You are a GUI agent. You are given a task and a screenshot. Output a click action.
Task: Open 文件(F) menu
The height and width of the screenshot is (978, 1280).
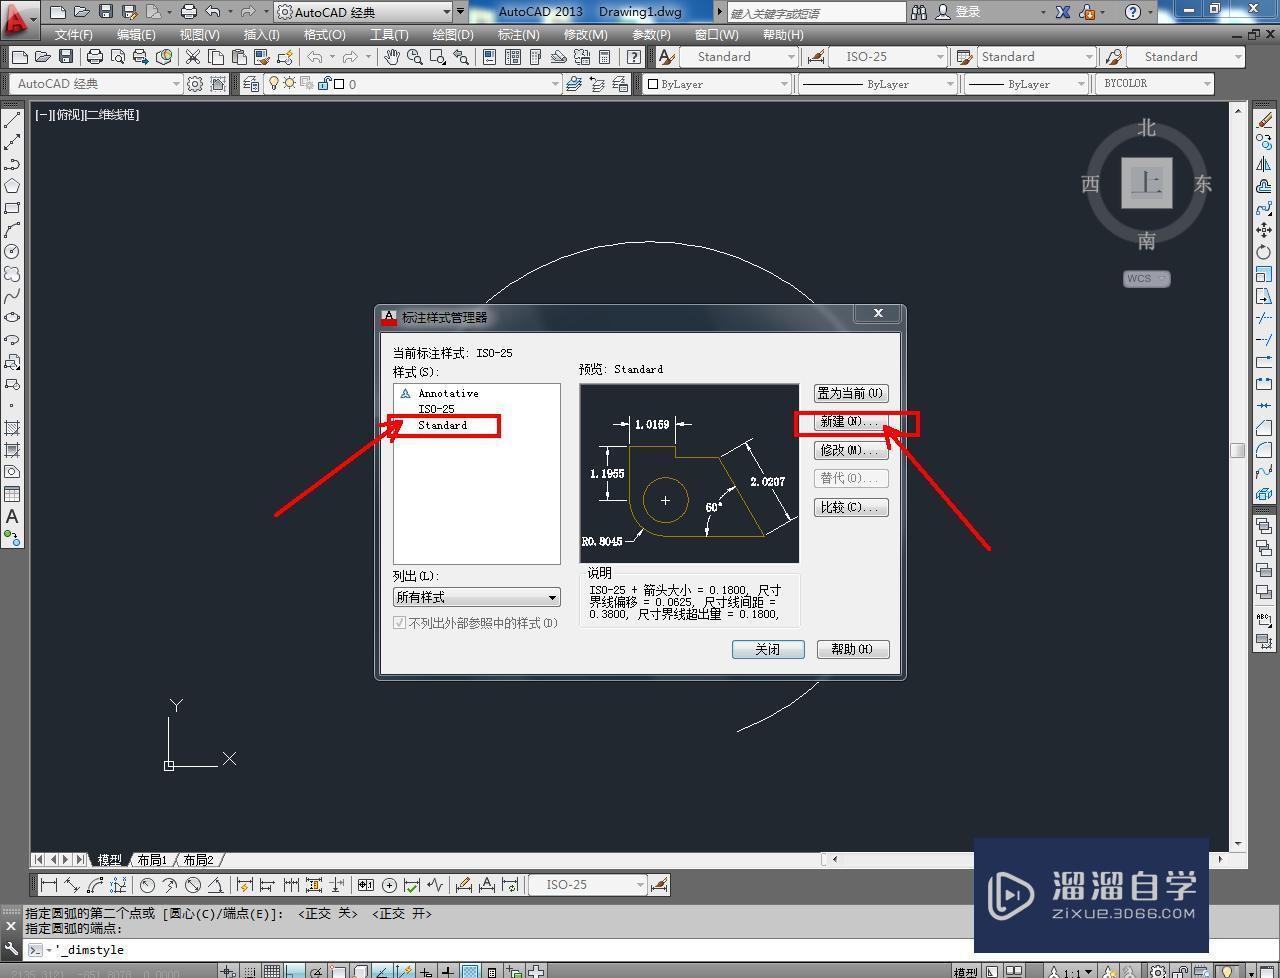pos(73,34)
